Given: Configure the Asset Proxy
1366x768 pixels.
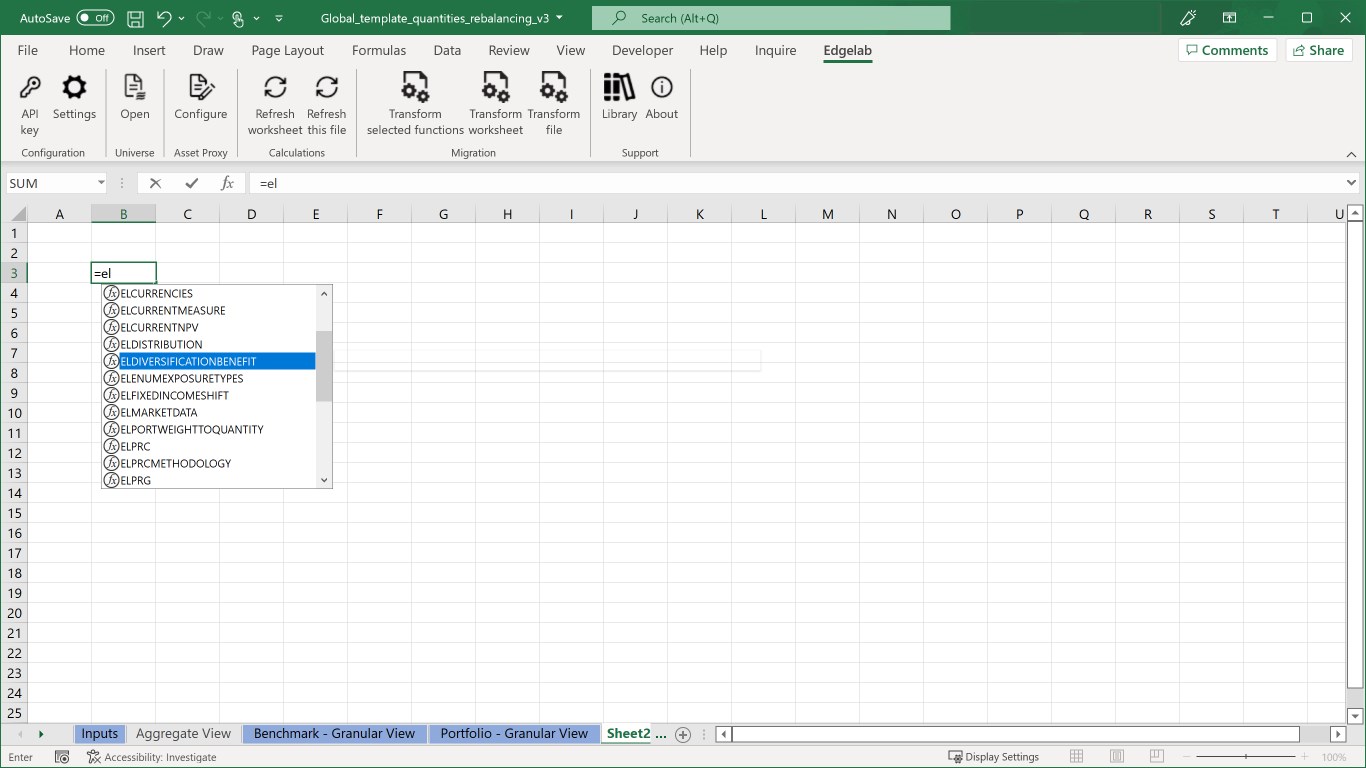Looking at the screenshot, I should click(x=201, y=98).
